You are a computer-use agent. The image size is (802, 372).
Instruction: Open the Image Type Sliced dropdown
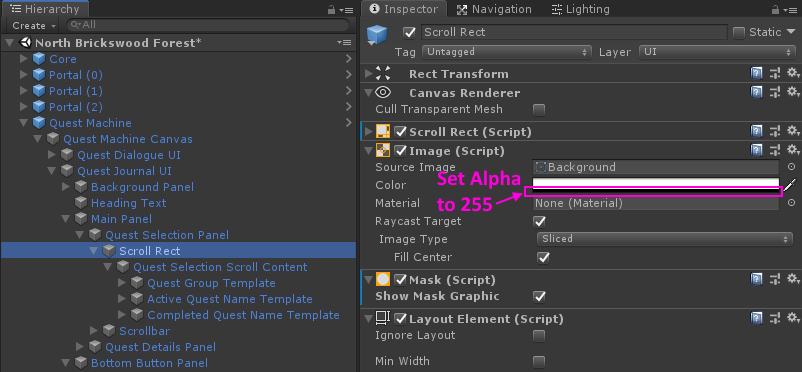[665, 239]
